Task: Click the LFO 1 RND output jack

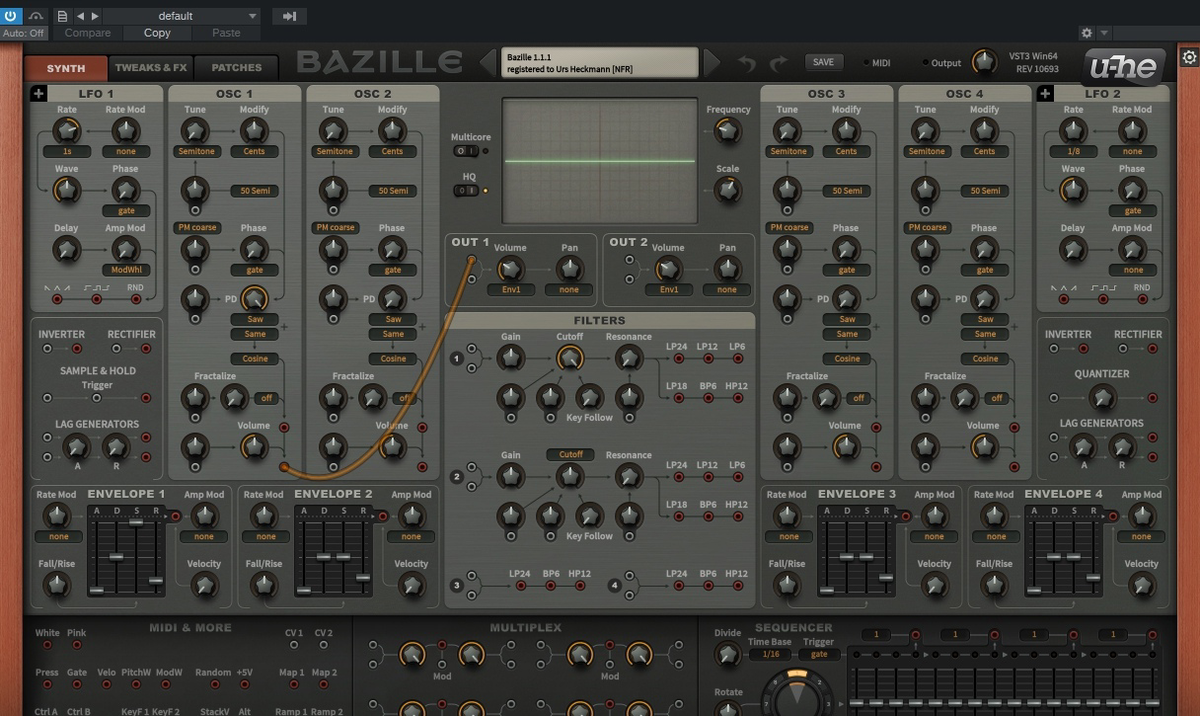Action: click(x=135, y=299)
